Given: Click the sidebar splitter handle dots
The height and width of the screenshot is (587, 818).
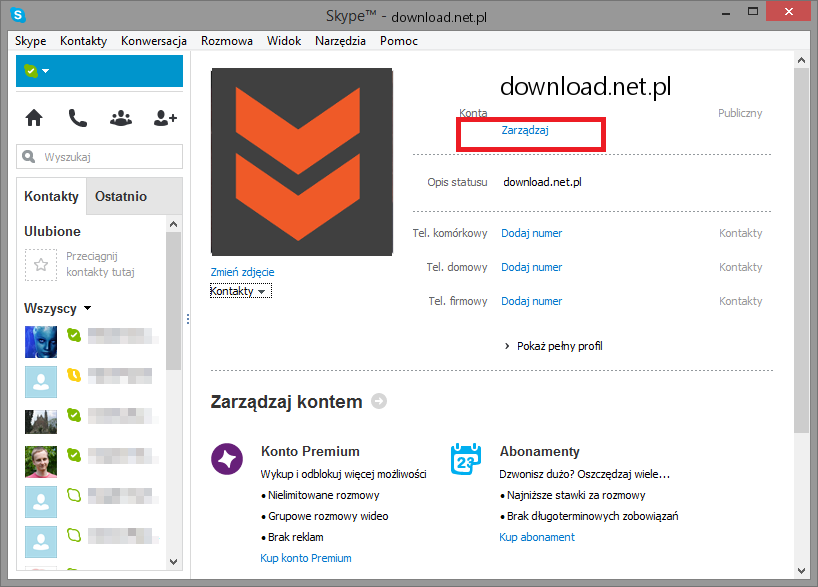Looking at the screenshot, I should pyautogui.click(x=188, y=319).
